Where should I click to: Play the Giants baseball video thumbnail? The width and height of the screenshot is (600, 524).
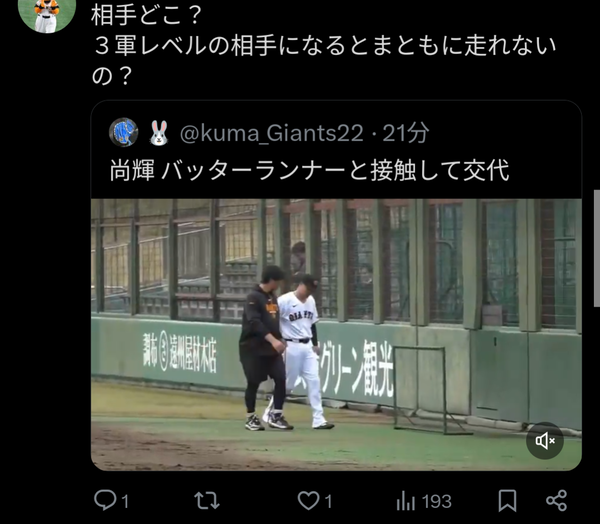click(336, 335)
